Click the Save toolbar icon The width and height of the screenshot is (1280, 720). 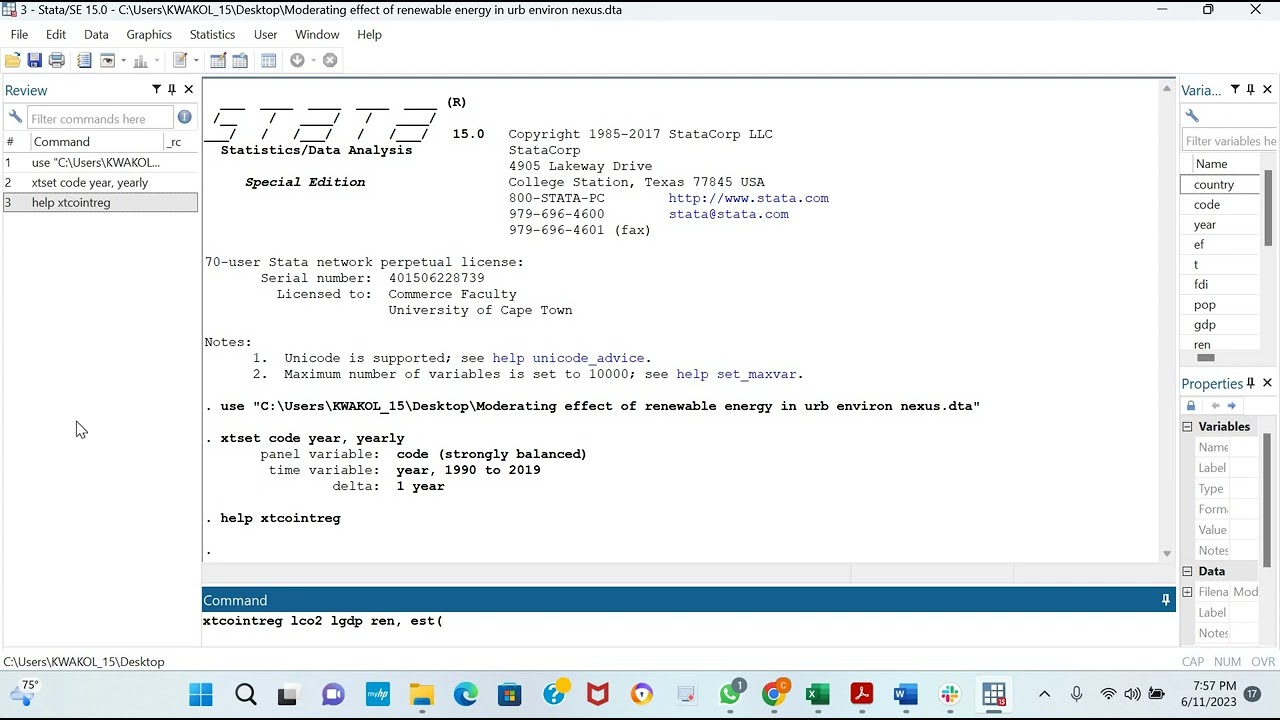click(35, 61)
